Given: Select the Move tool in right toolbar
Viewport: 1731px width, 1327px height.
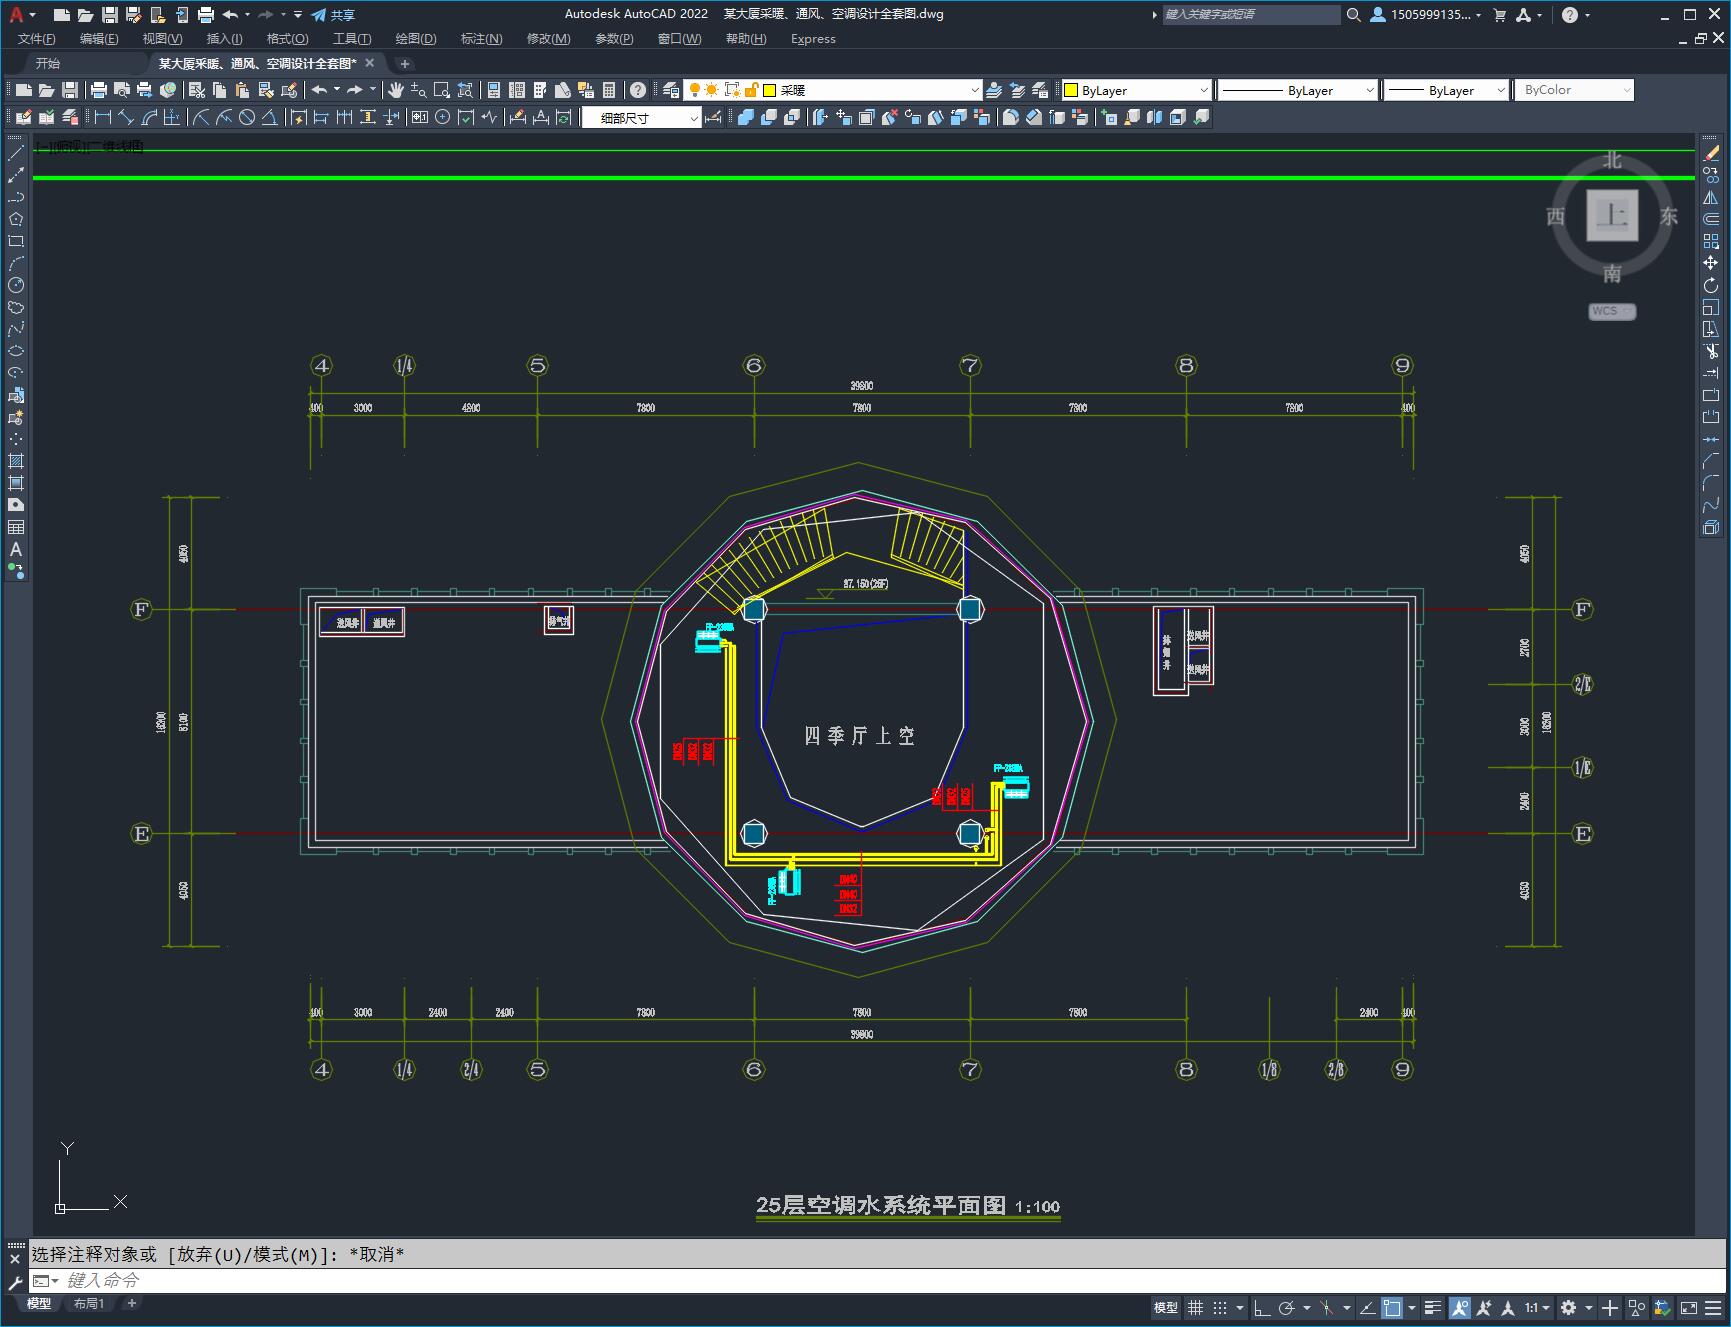Looking at the screenshot, I should [1711, 263].
